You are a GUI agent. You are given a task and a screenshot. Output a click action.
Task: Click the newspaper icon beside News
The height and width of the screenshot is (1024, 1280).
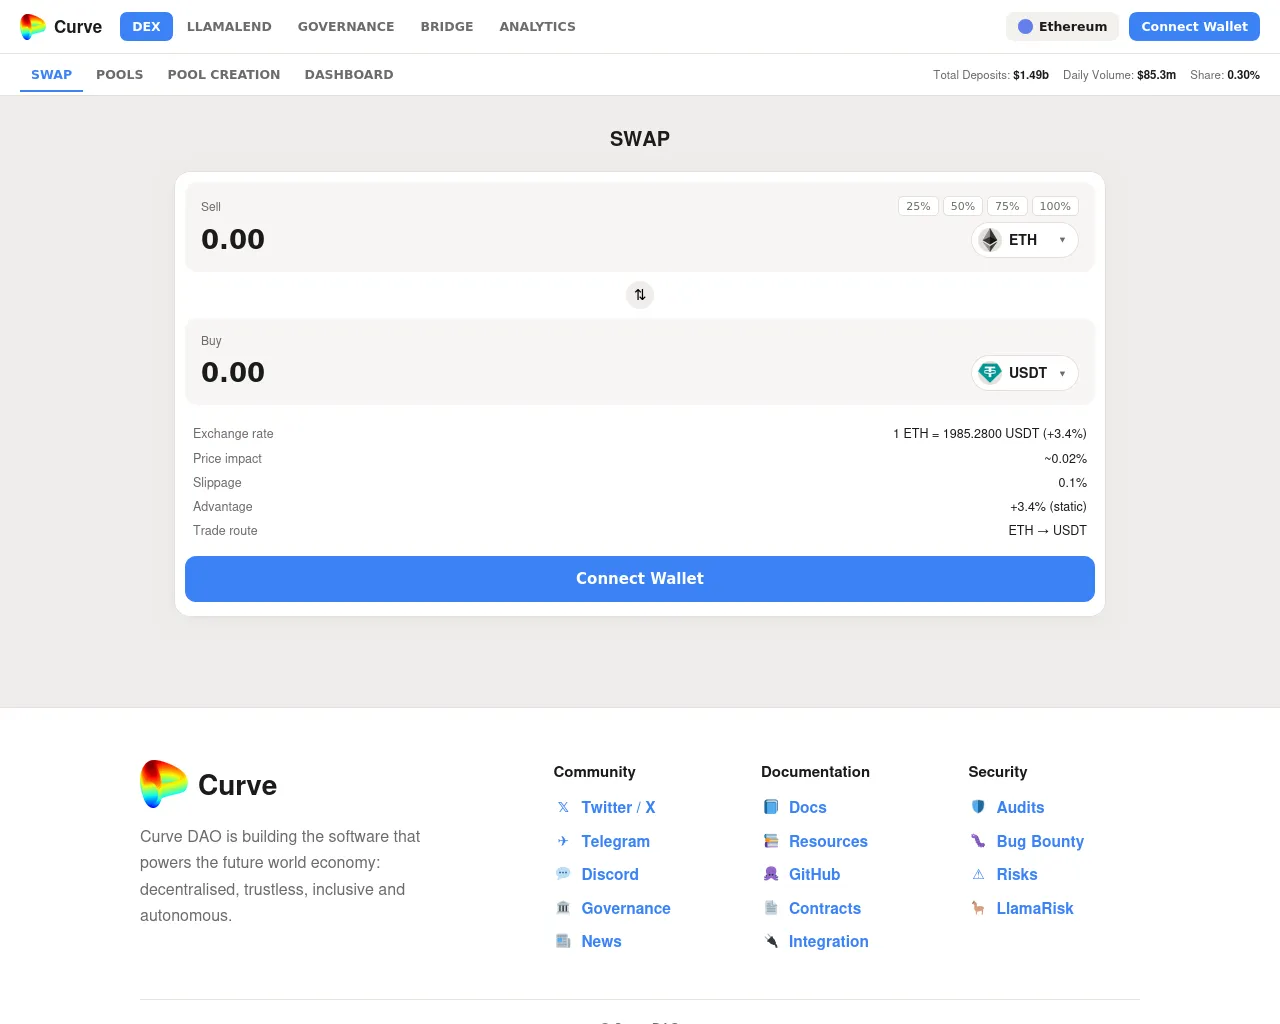(x=563, y=941)
